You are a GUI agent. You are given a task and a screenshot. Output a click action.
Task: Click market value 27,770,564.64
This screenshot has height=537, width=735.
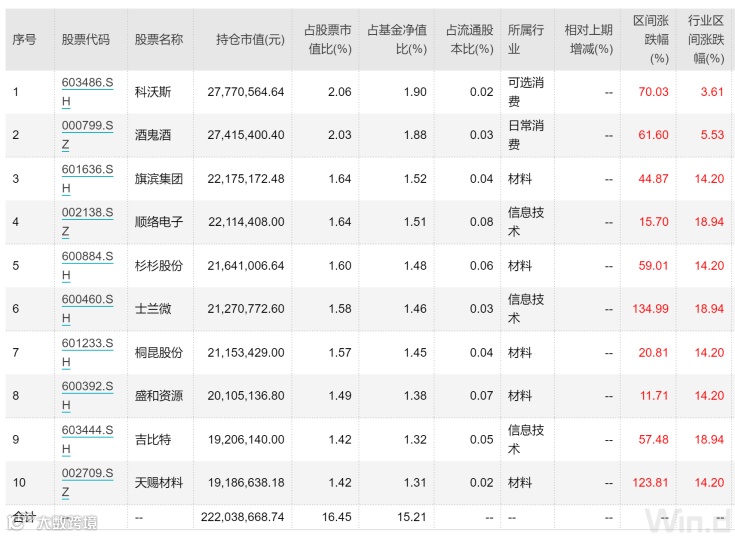(246, 92)
